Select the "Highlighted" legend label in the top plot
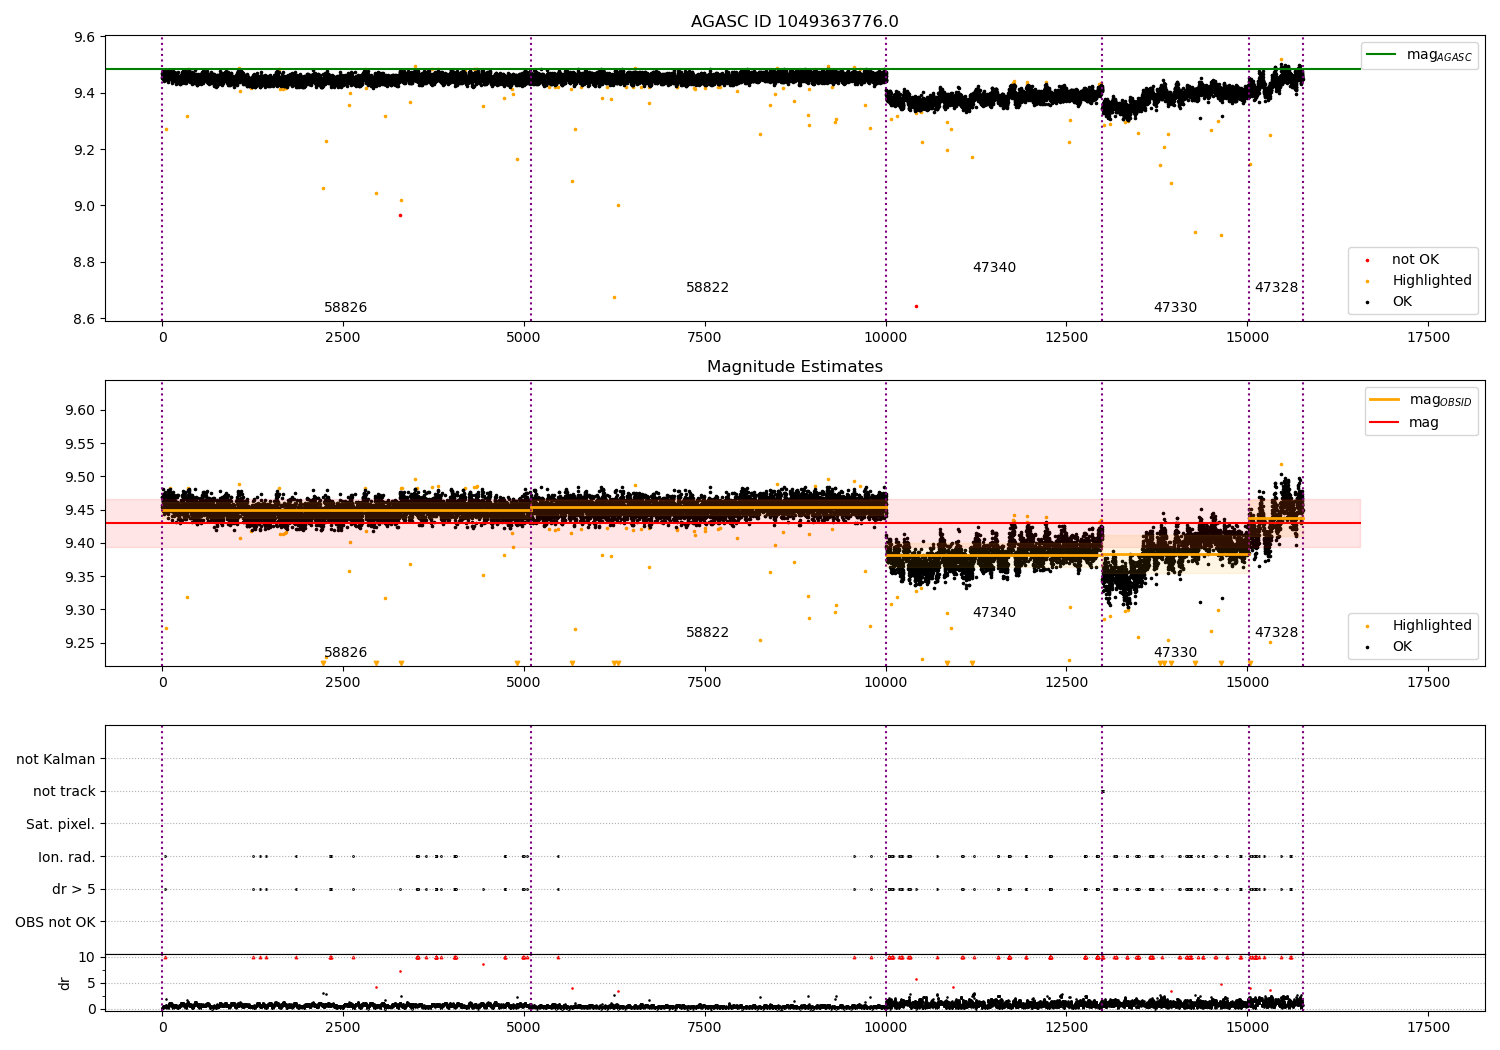The width and height of the screenshot is (1500, 1050). (1432, 281)
